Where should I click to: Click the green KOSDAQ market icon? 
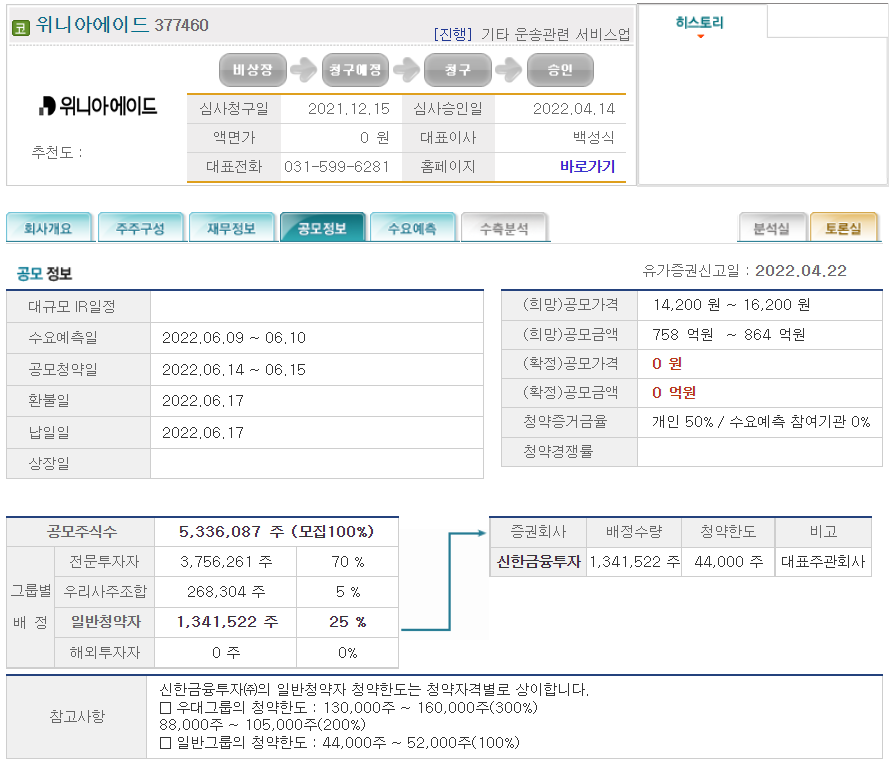tap(21, 27)
